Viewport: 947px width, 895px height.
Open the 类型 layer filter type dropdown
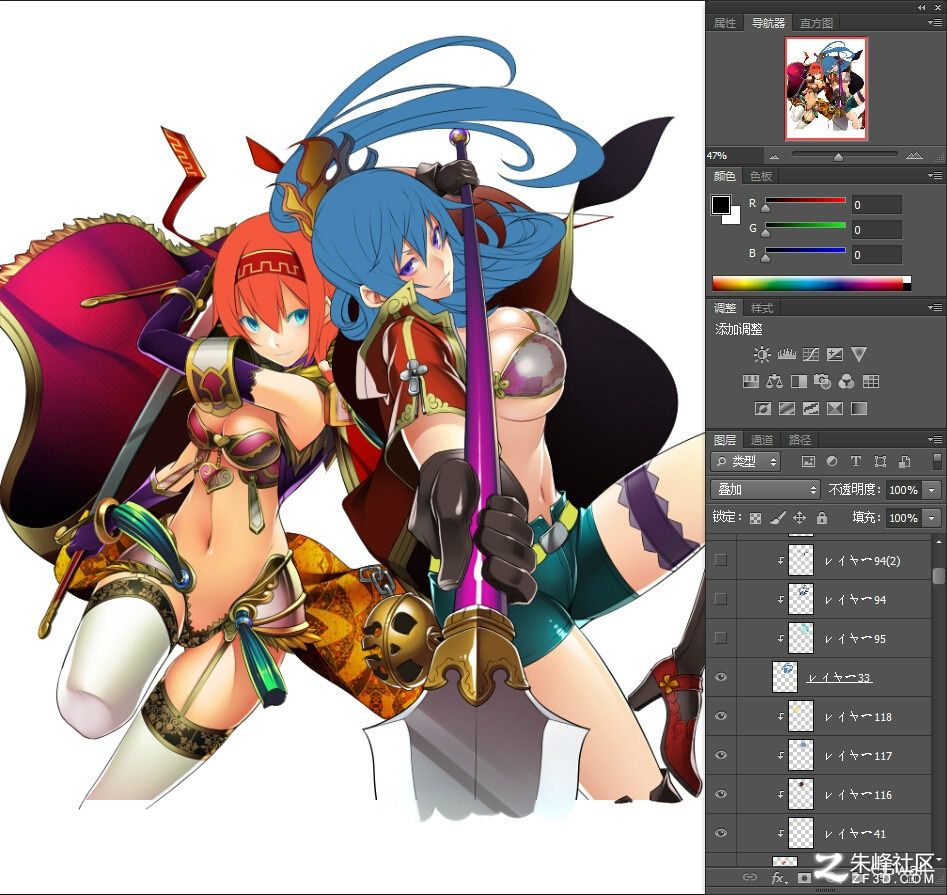(745, 462)
